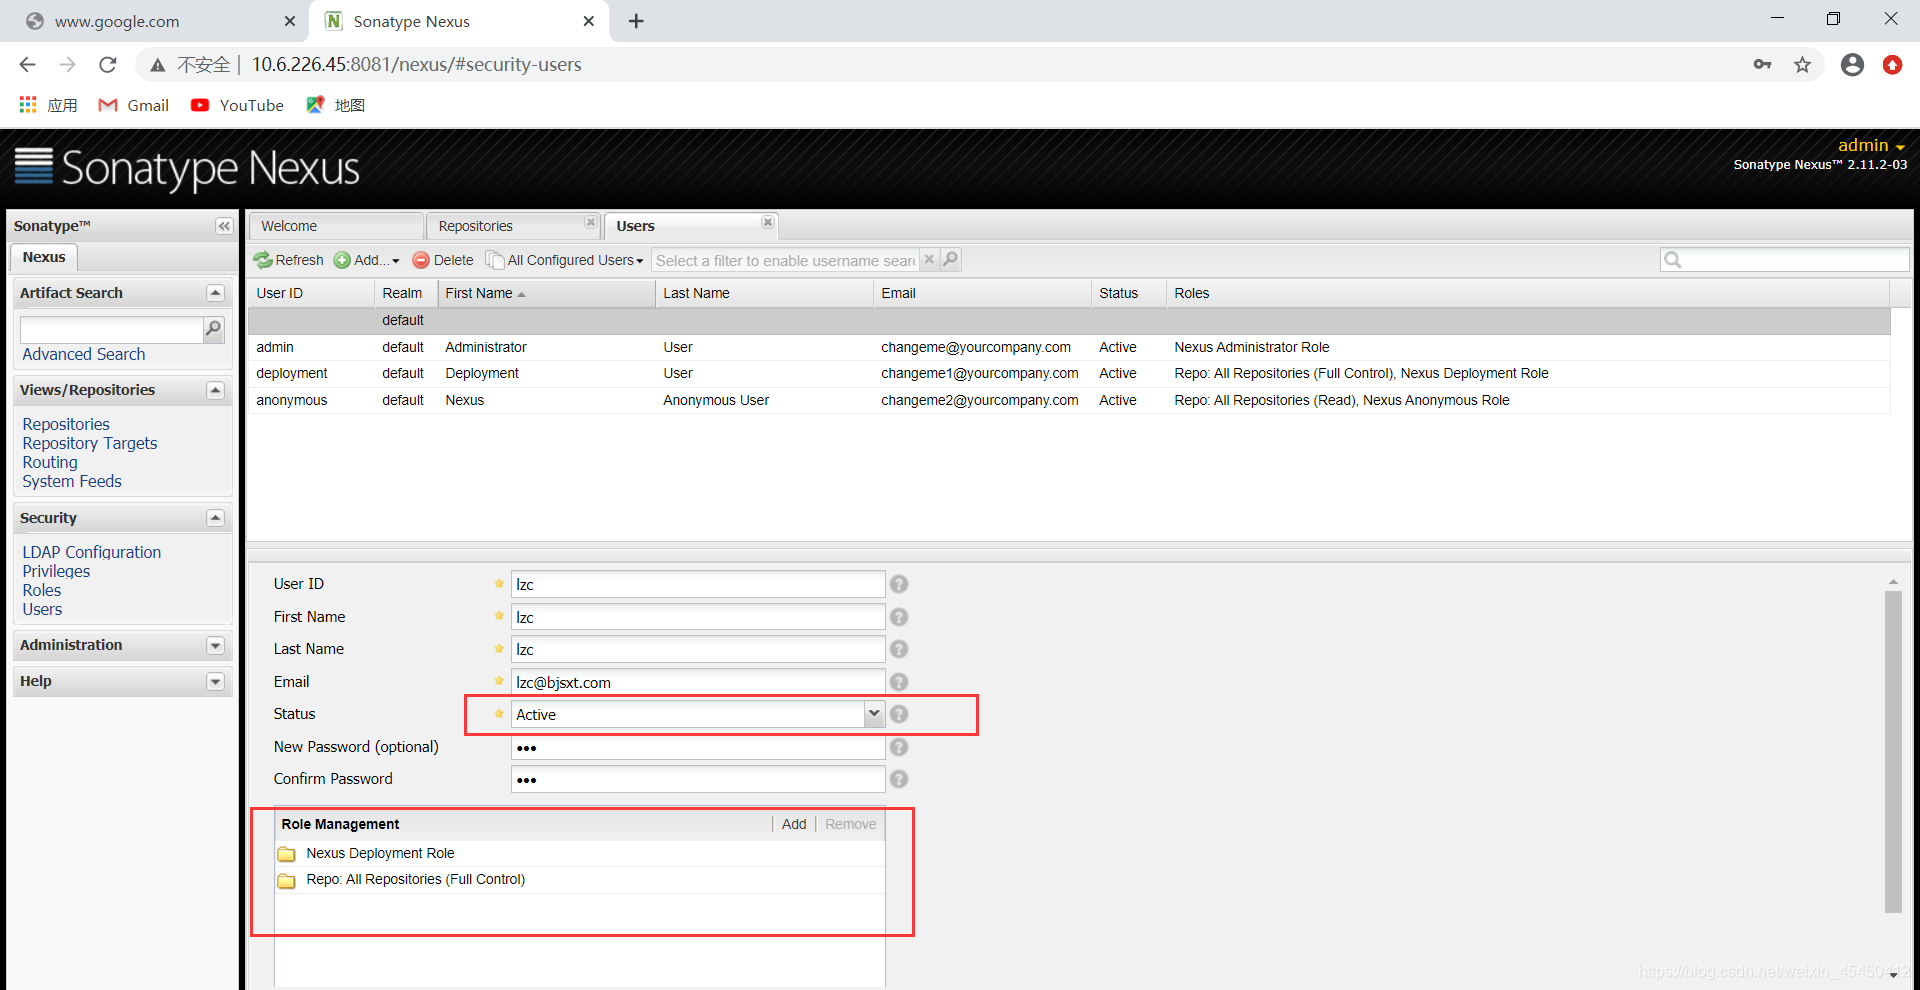
Task: Open the Routing link
Action: 50,462
